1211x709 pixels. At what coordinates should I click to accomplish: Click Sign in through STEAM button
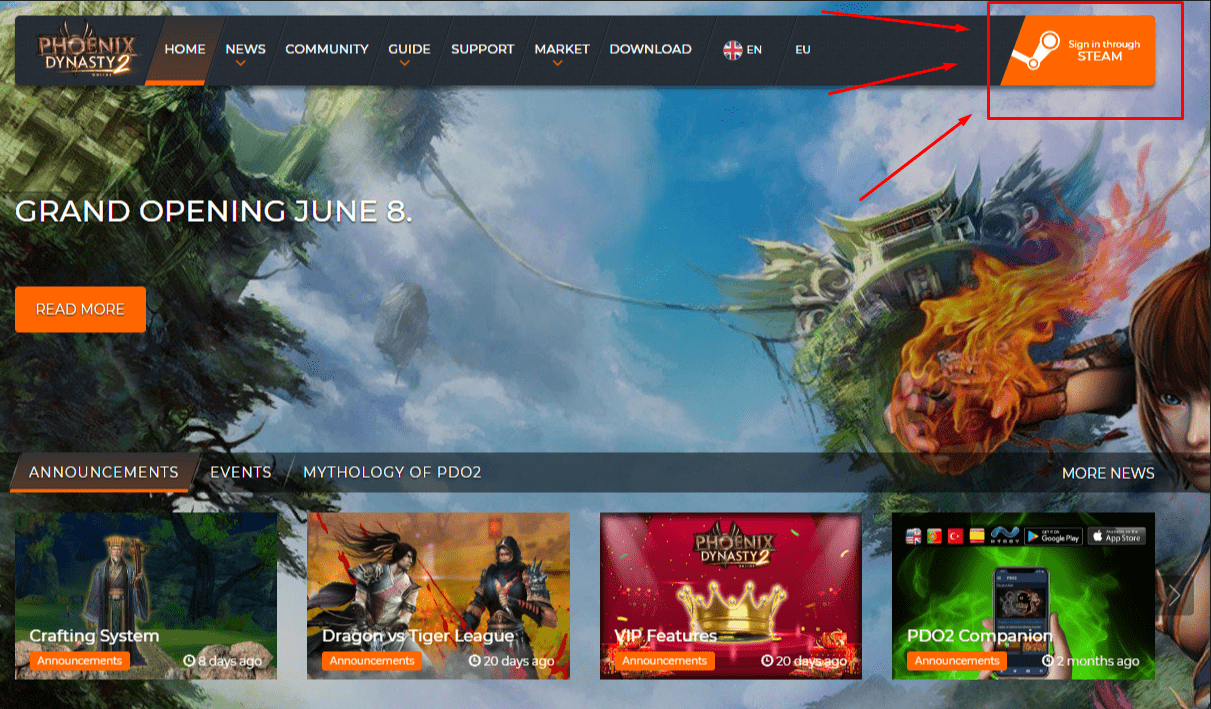[1078, 50]
